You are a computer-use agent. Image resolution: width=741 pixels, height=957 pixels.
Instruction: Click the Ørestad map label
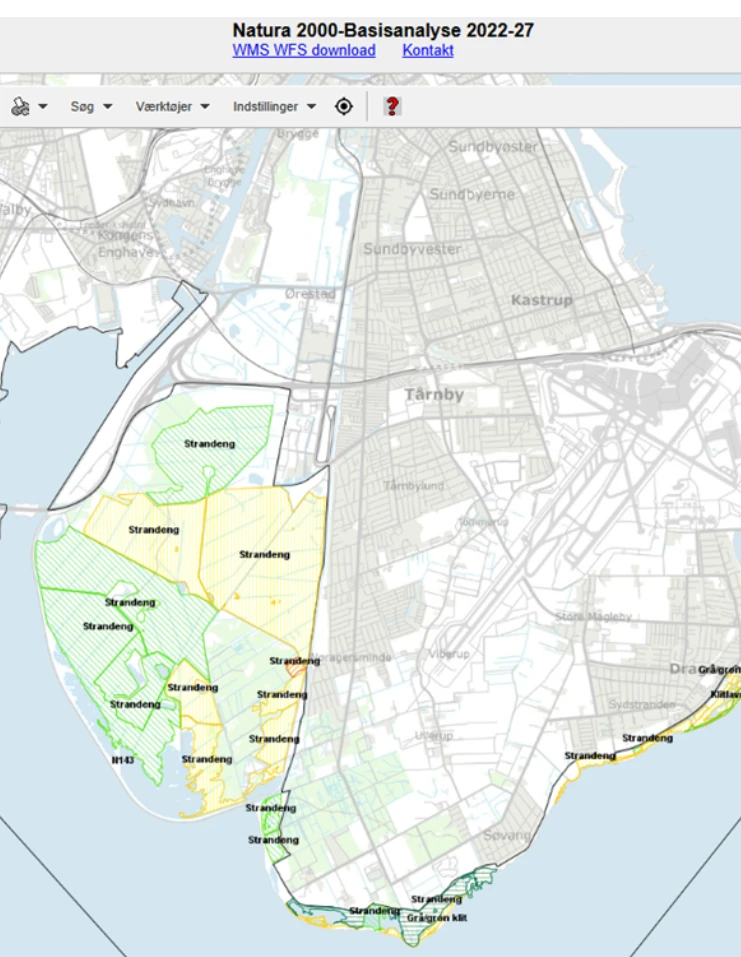pyautogui.click(x=310, y=294)
